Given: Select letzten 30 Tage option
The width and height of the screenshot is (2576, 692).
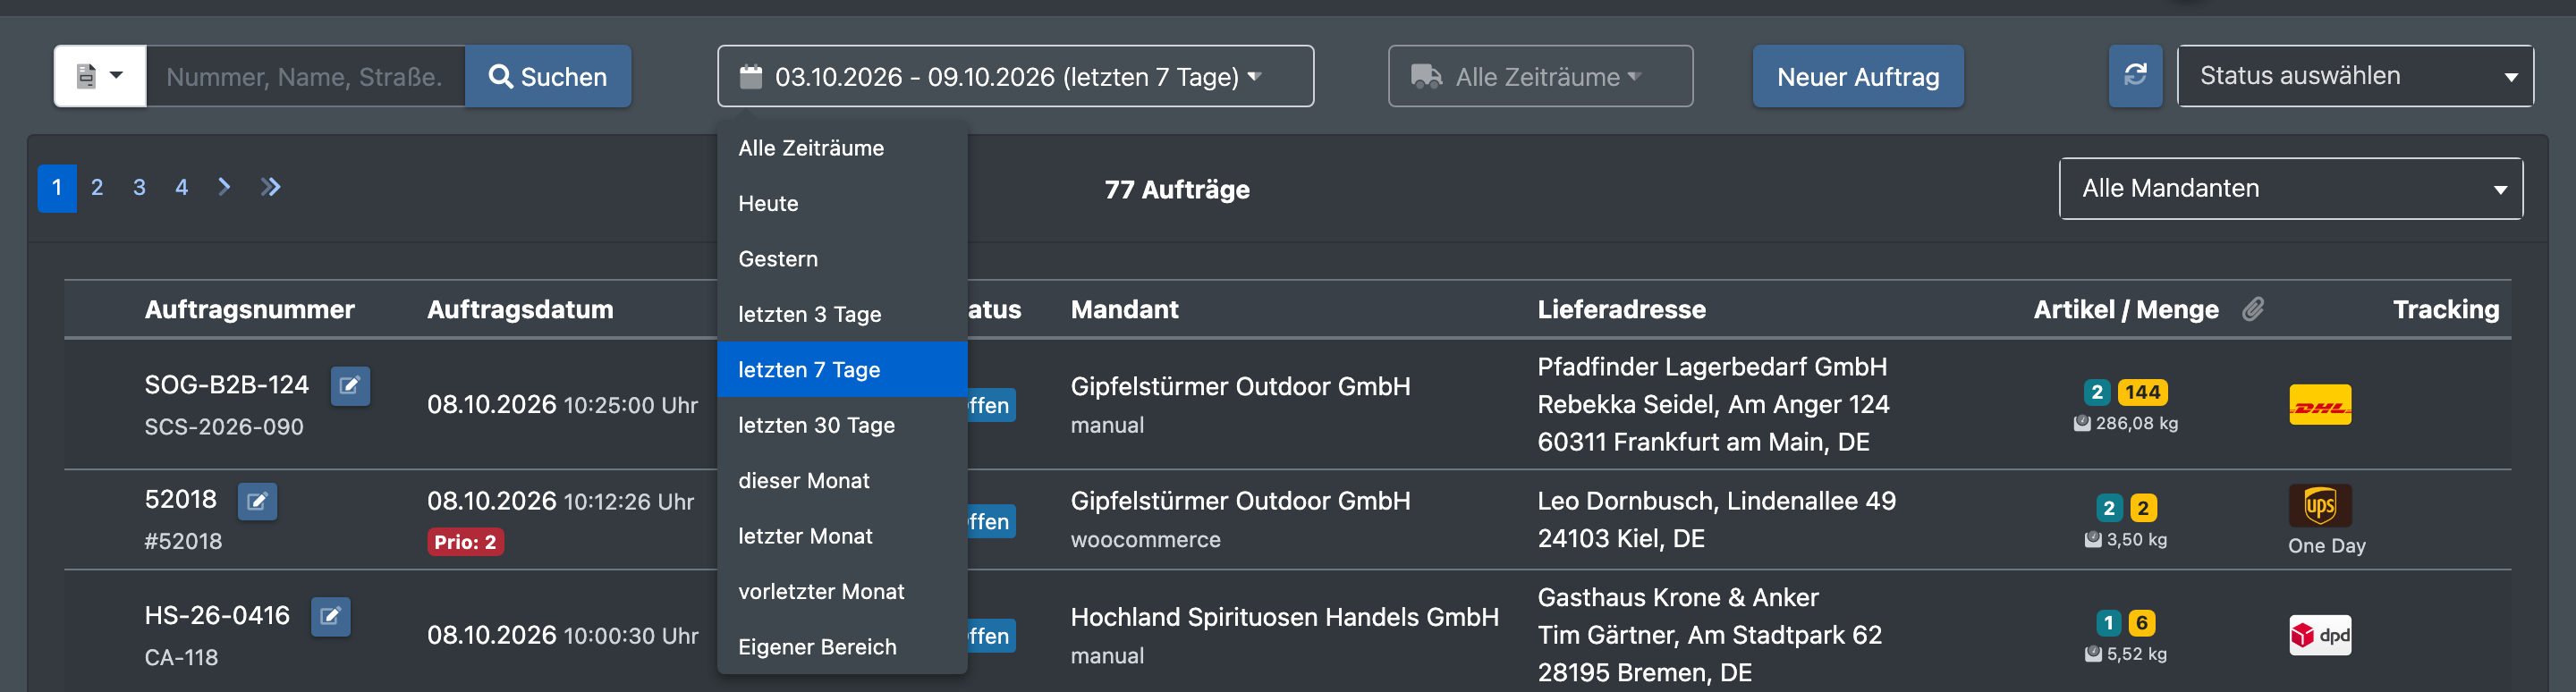Looking at the screenshot, I should click(842, 425).
